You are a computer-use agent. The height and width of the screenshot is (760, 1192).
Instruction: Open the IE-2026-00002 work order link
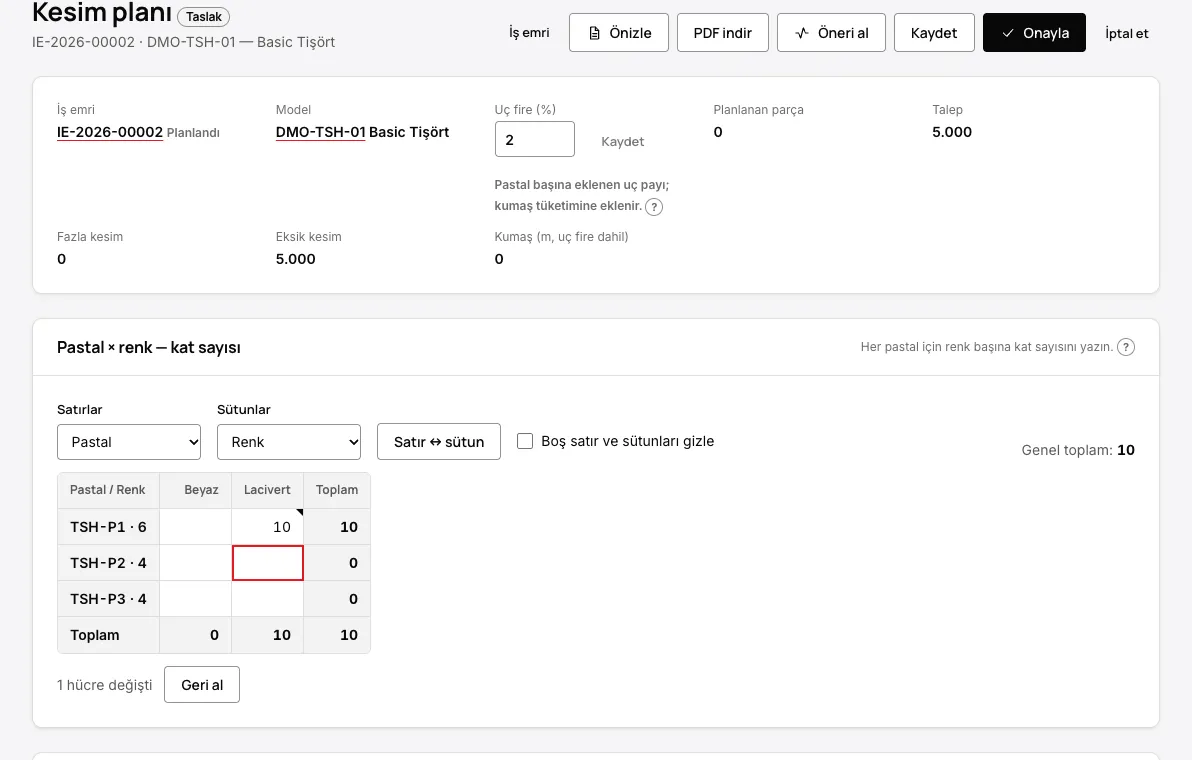point(110,132)
